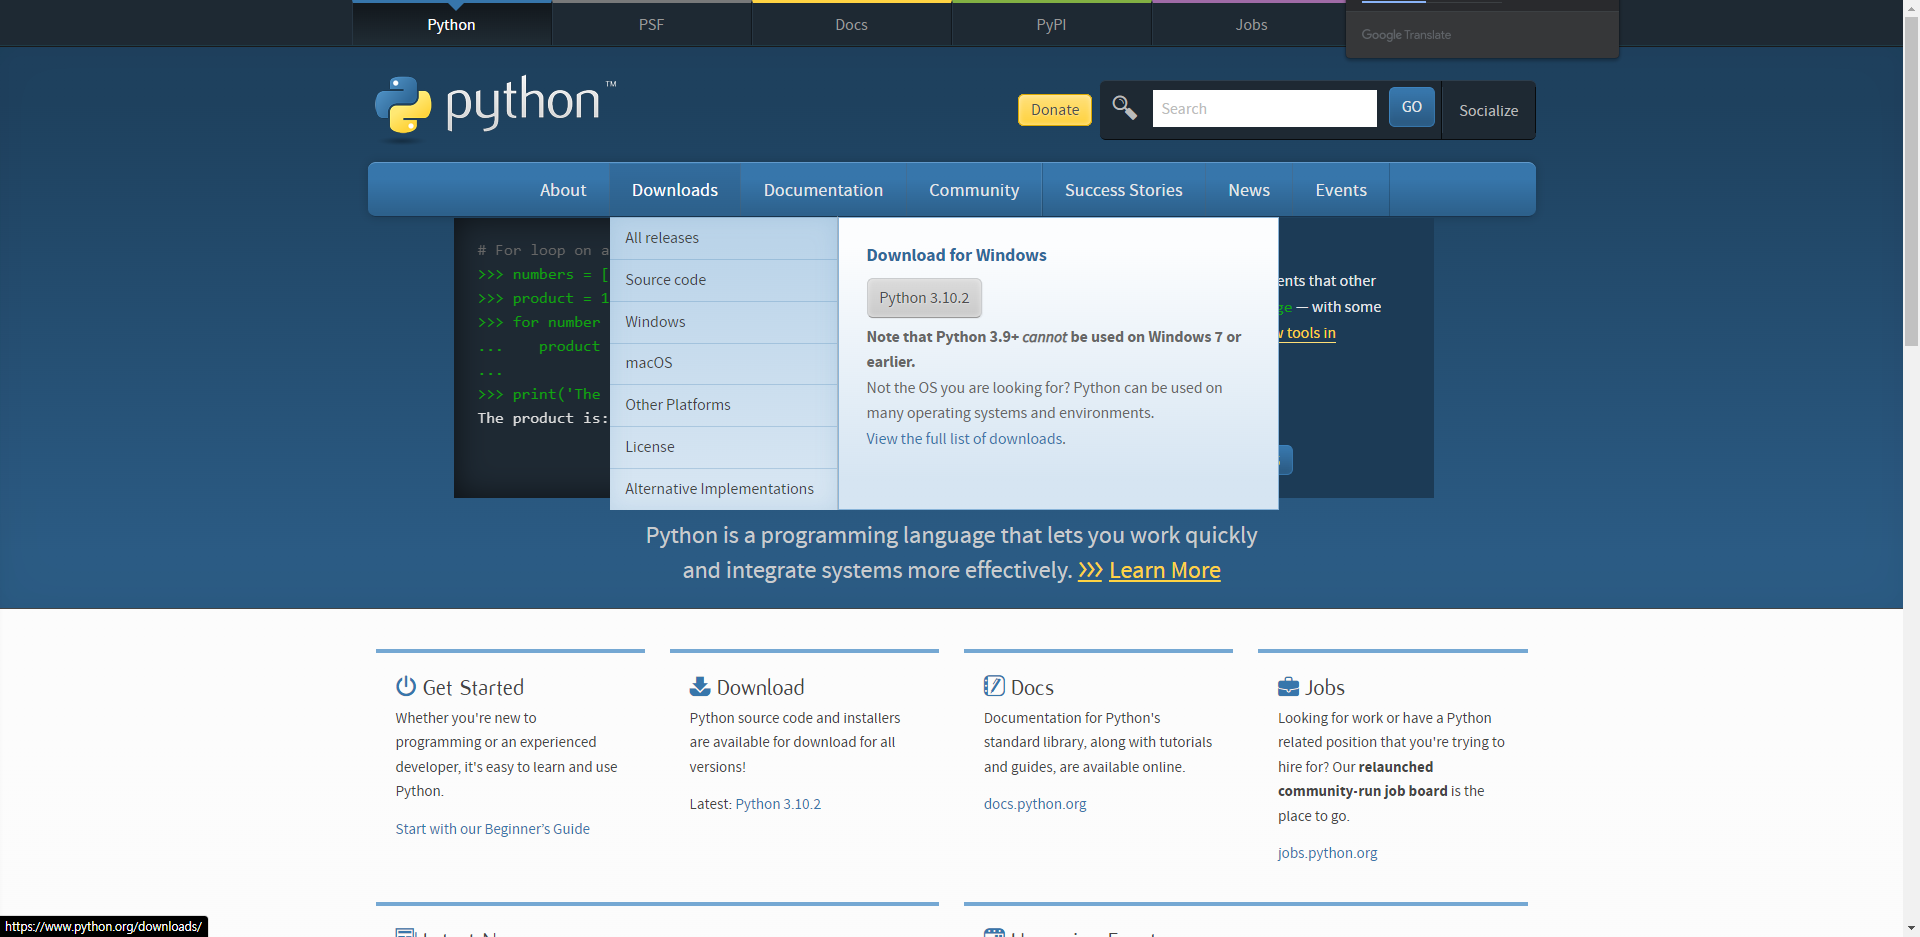Open the PyPI top tab
The image size is (1920, 937).
pyautogui.click(x=1051, y=24)
